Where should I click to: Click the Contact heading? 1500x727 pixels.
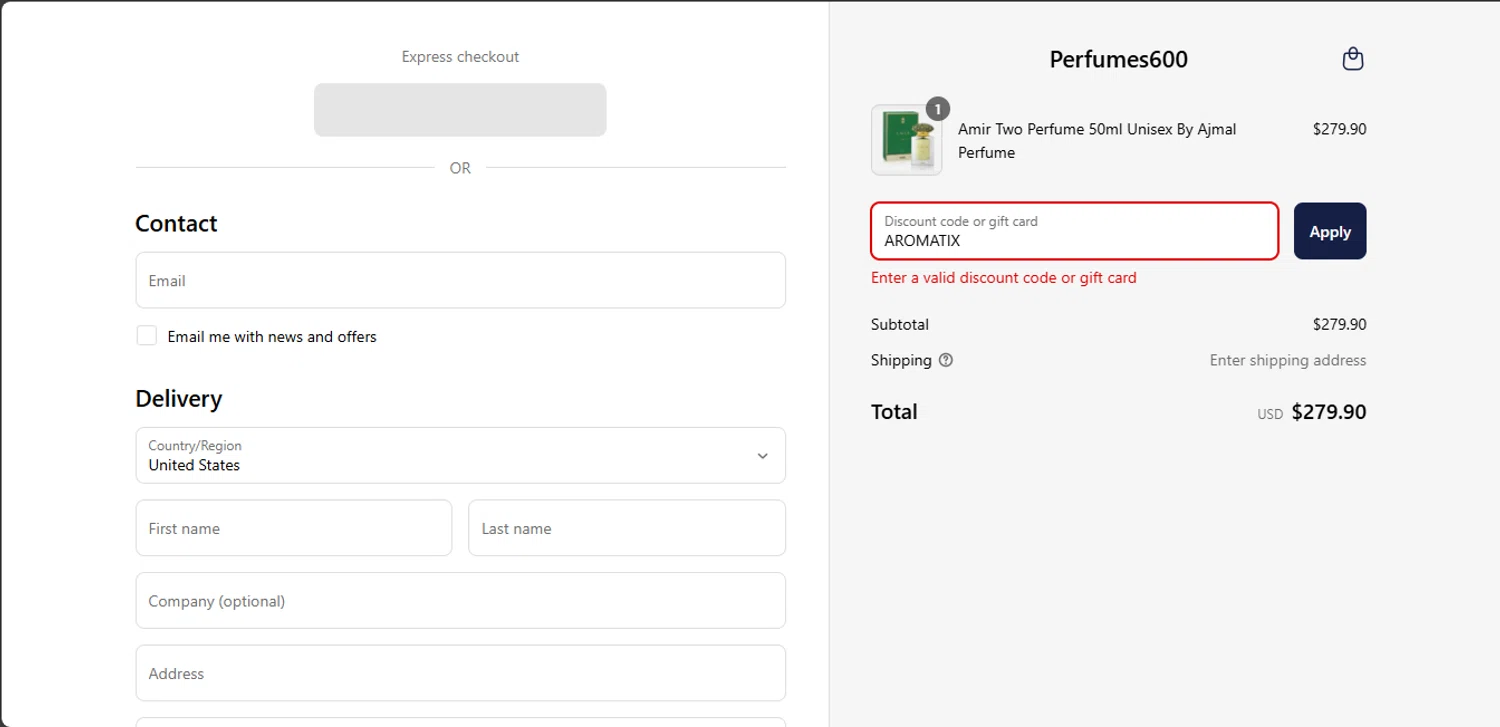[176, 223]
